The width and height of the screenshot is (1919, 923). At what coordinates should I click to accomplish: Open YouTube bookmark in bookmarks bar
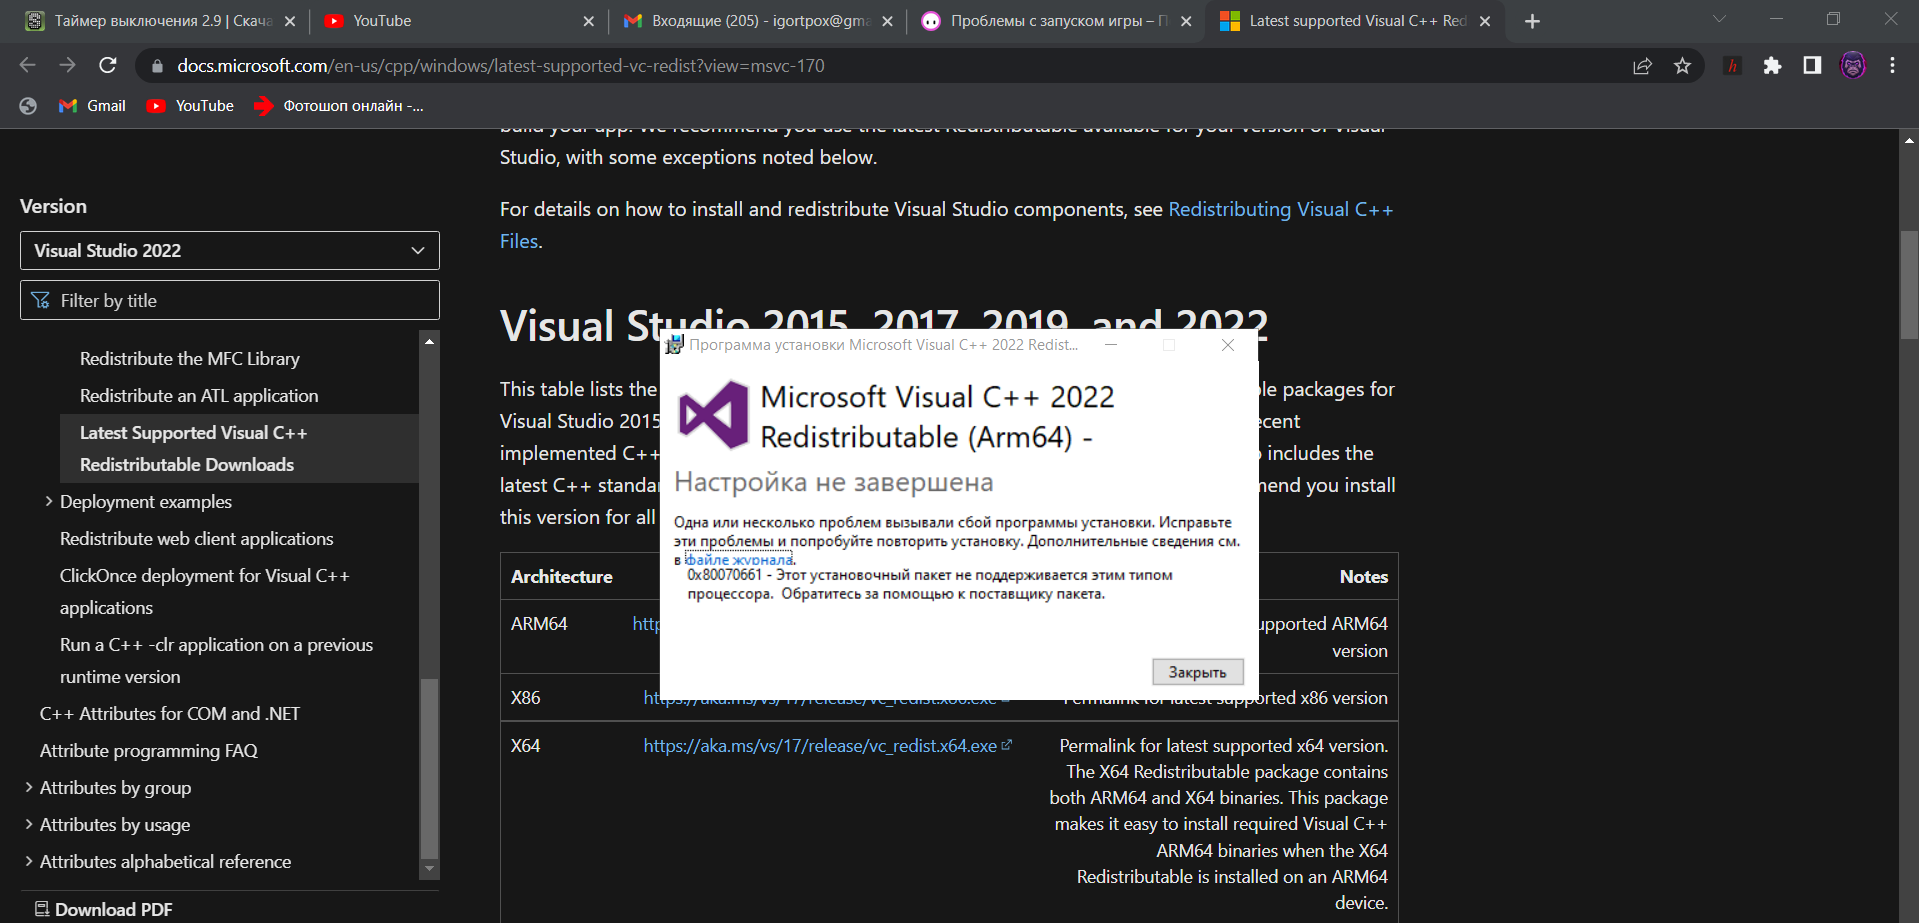click(x=190, y=106)
